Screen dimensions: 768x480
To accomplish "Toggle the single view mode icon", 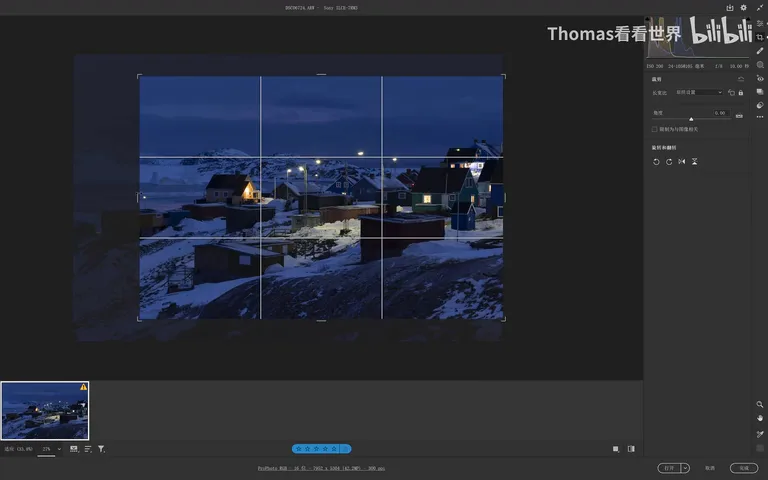I will [x=616, y=449].
